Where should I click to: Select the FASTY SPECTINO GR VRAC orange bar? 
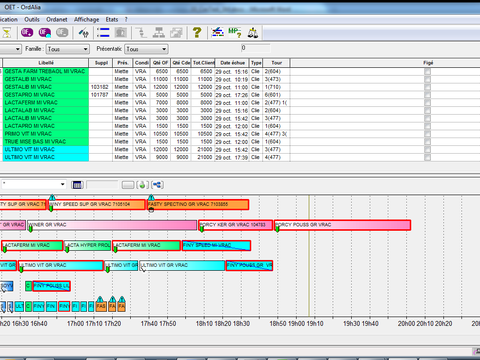(198, 204)
